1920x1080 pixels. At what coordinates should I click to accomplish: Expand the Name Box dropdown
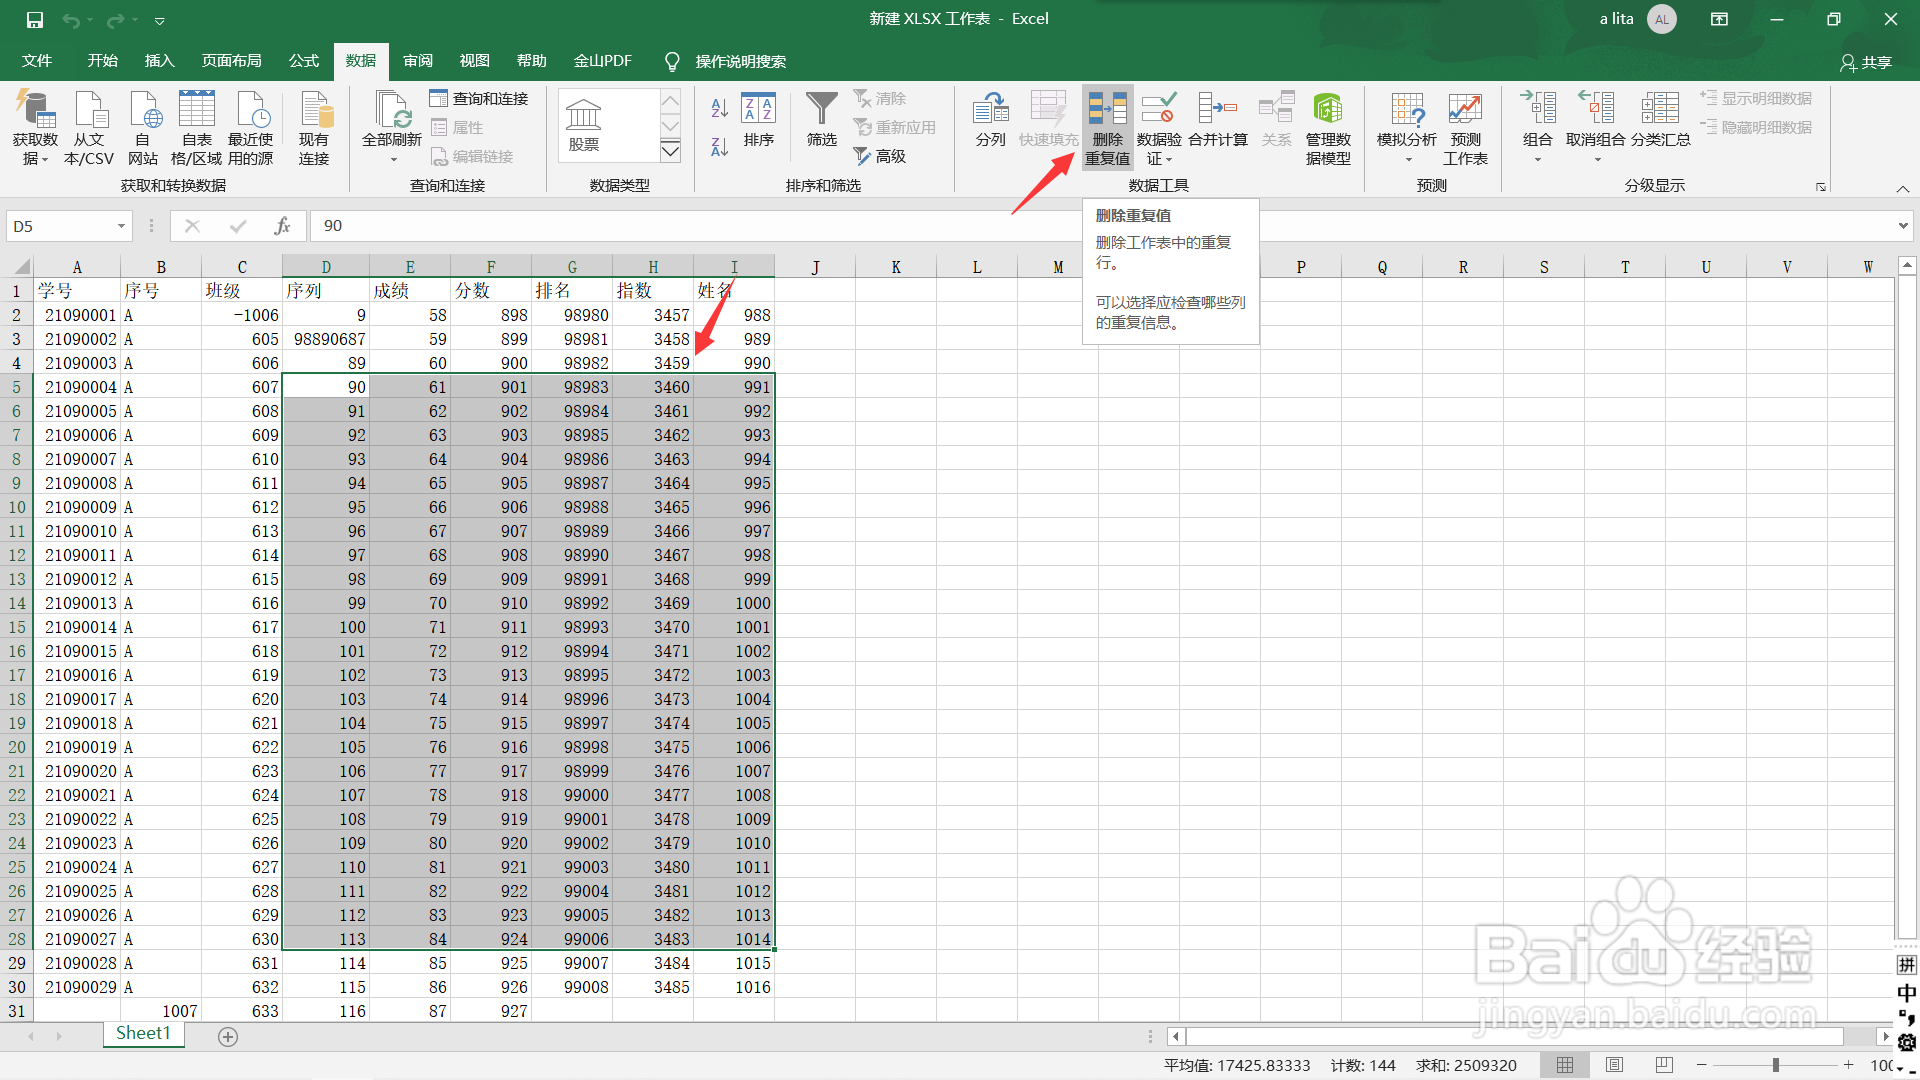[x=121, y=226]
